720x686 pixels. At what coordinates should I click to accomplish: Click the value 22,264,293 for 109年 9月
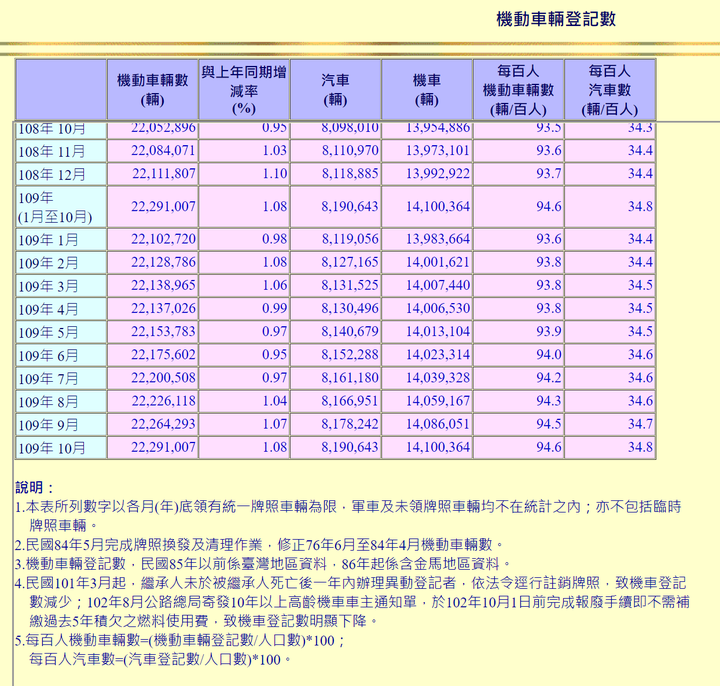(163, 424)
